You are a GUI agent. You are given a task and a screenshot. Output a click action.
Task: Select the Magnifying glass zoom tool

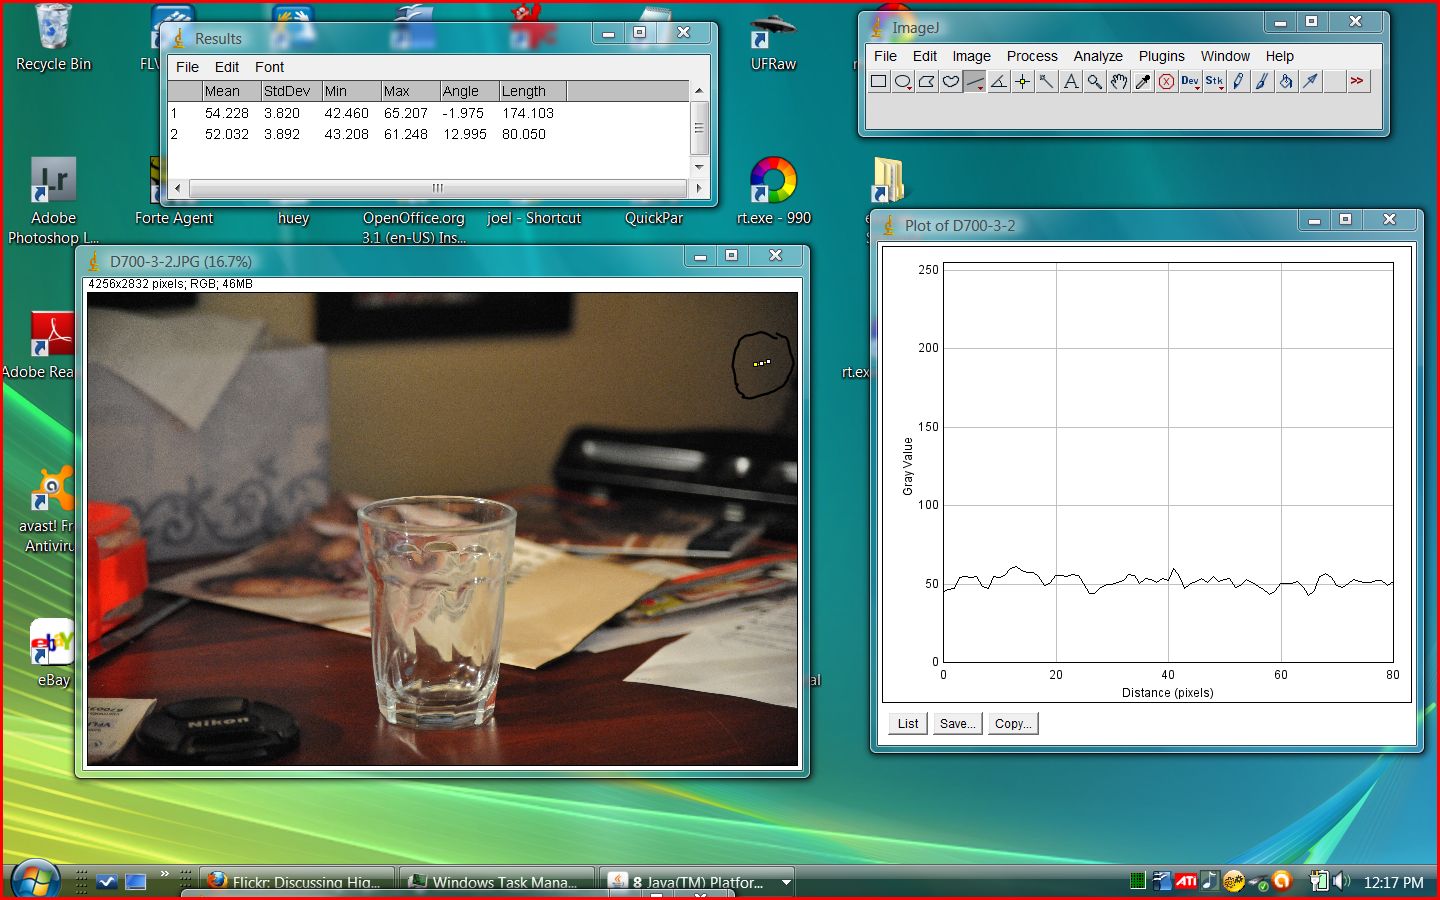pyautogui.click(x=1095, y=82)
